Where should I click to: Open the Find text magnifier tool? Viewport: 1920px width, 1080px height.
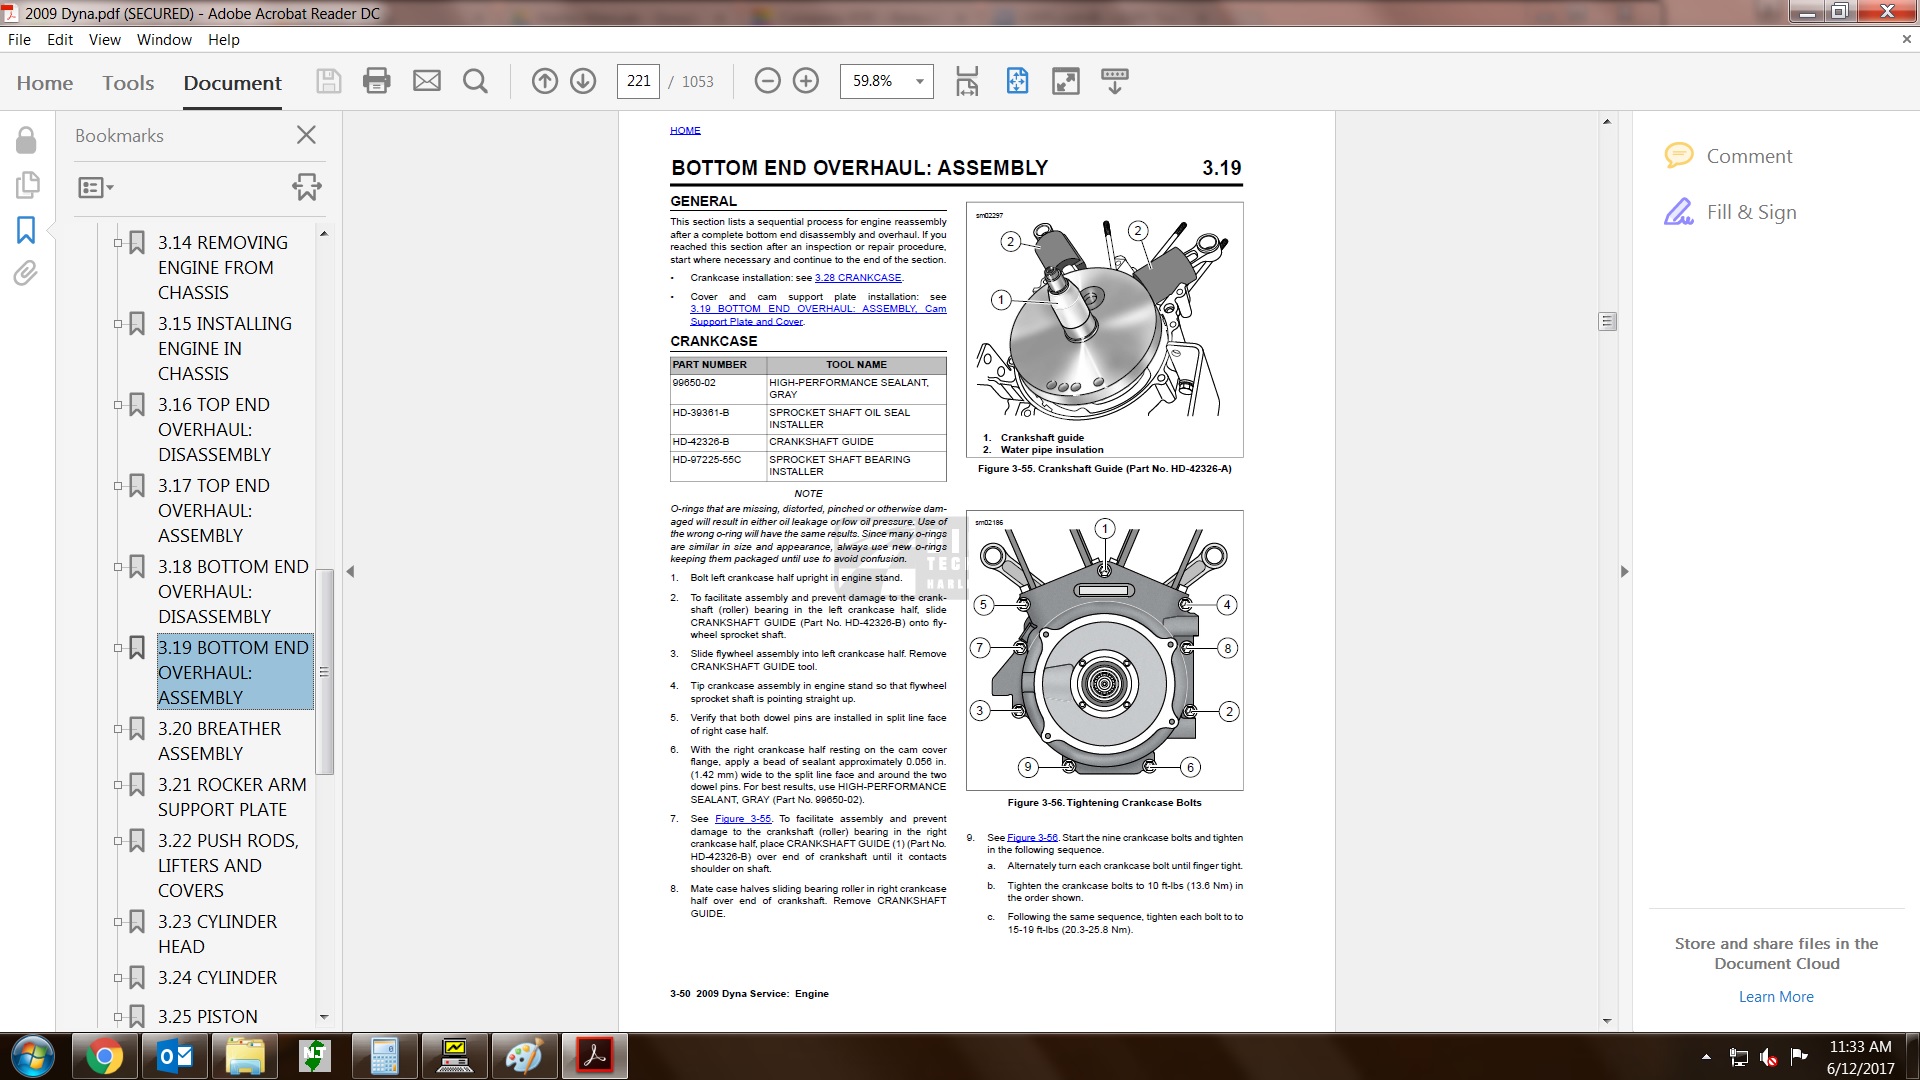click(476, 81)
